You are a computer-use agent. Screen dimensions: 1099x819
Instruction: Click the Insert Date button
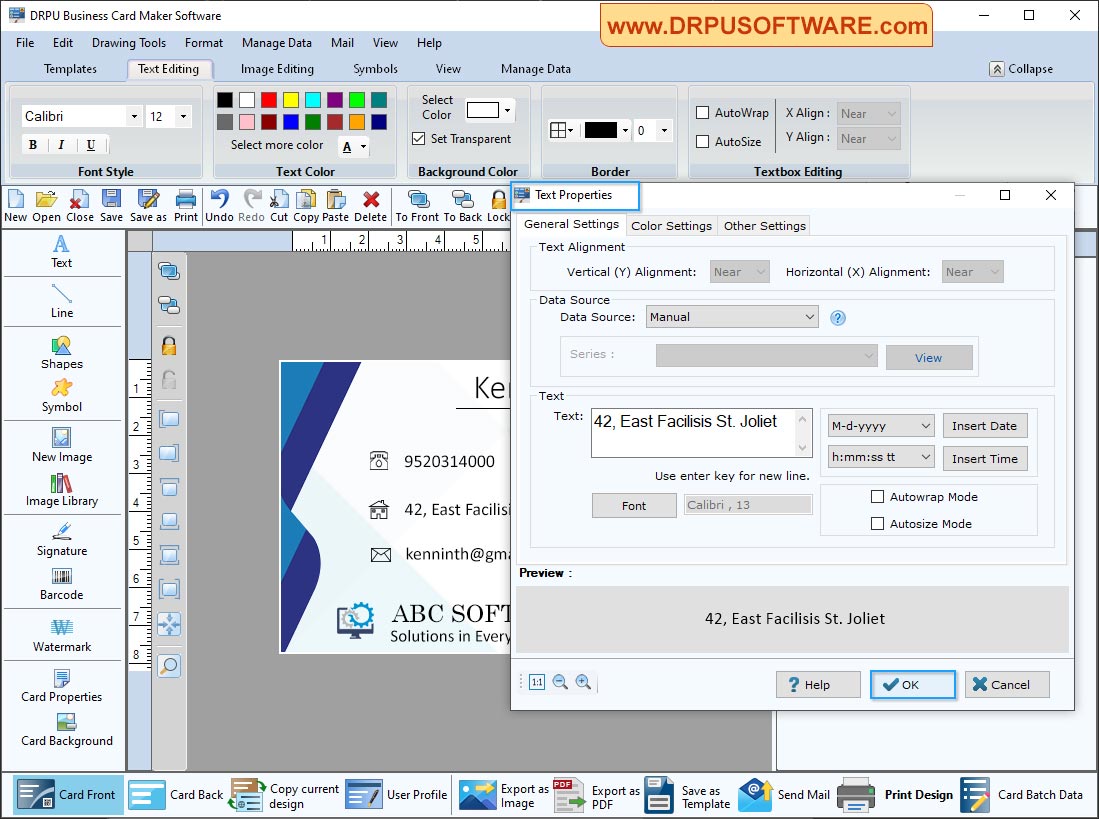[x=985, y=425]
